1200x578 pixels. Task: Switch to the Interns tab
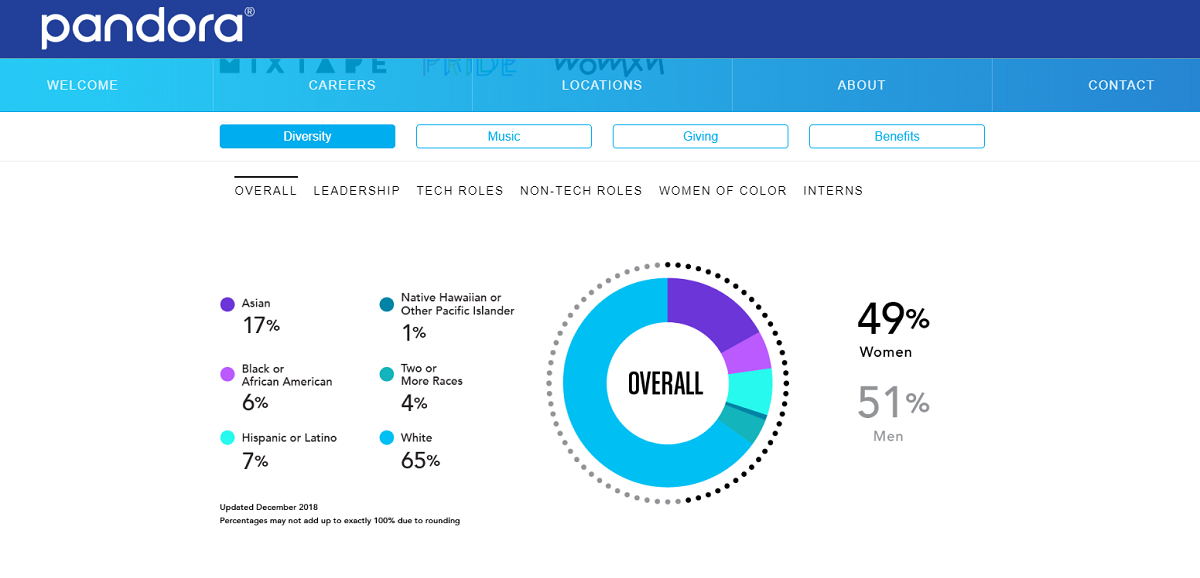pos(833,190)
